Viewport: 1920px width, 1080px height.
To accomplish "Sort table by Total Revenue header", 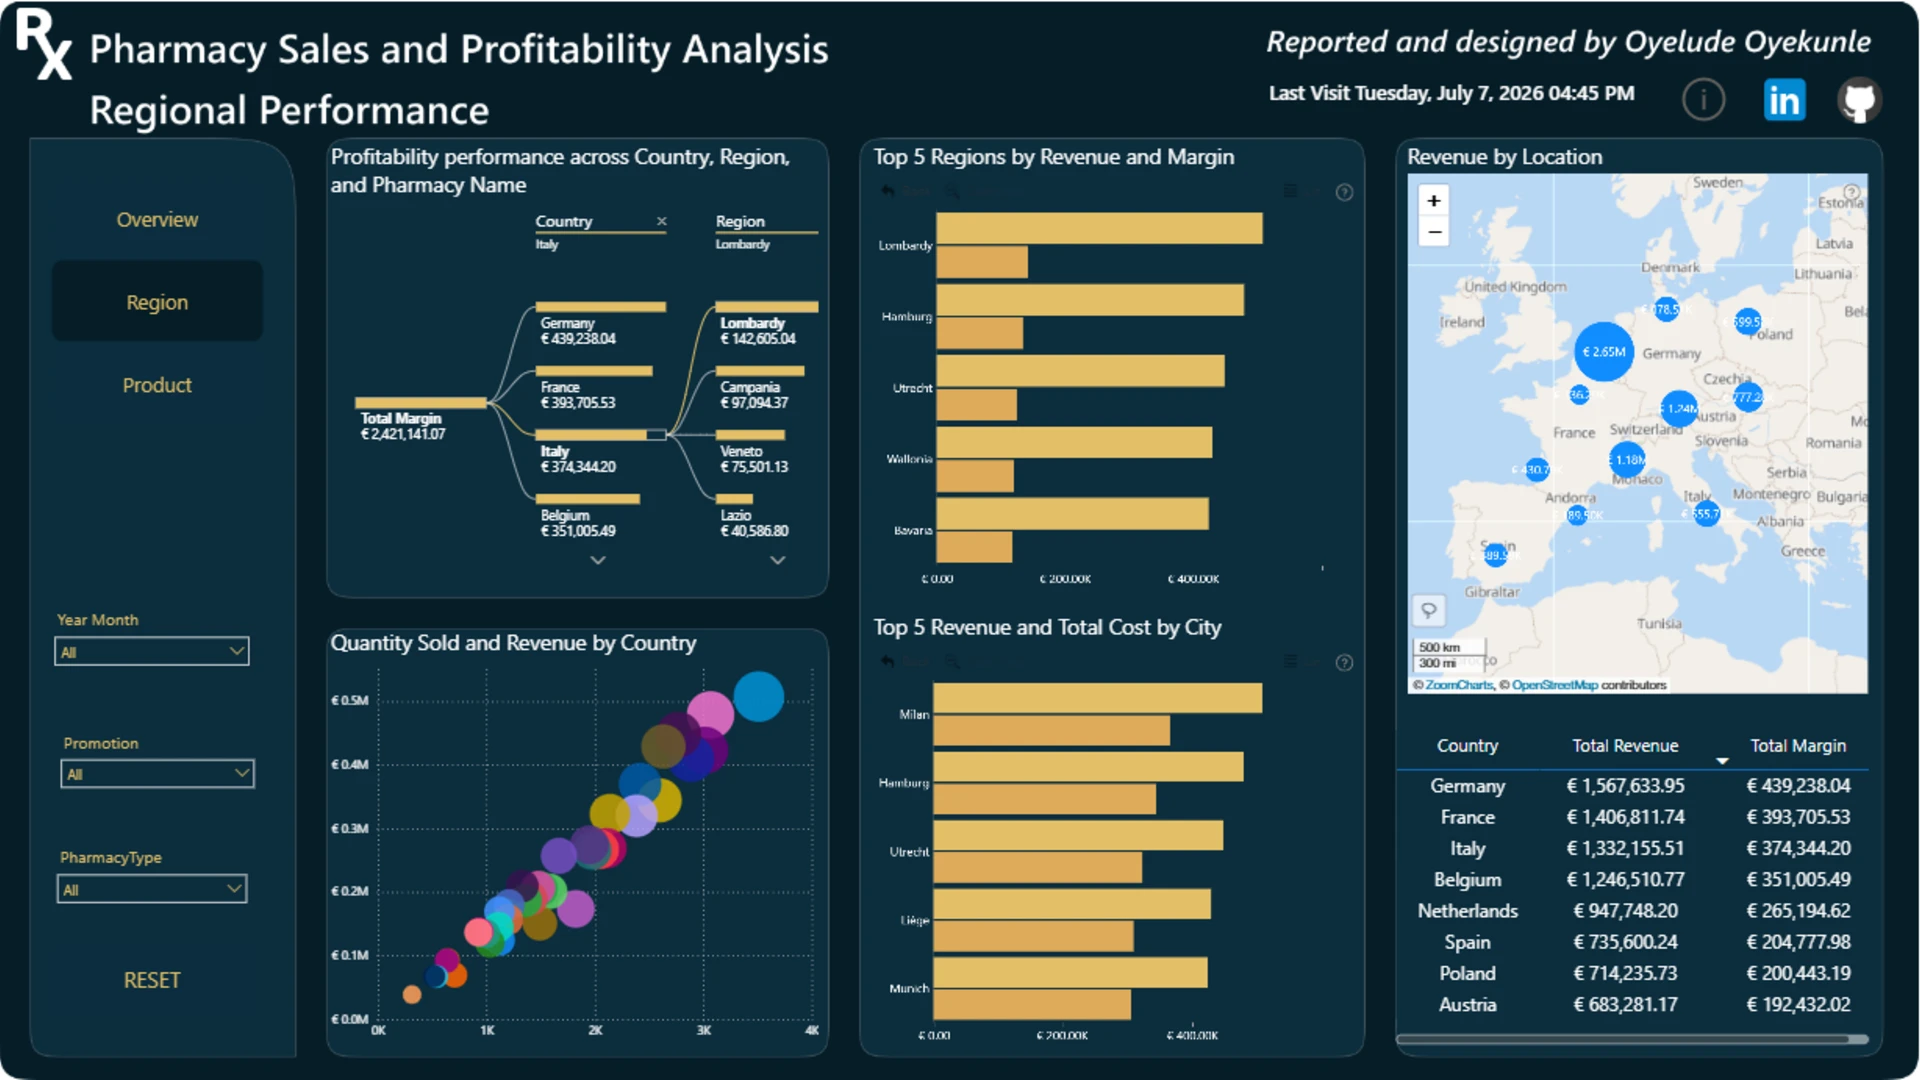I will click(1625, 746).
